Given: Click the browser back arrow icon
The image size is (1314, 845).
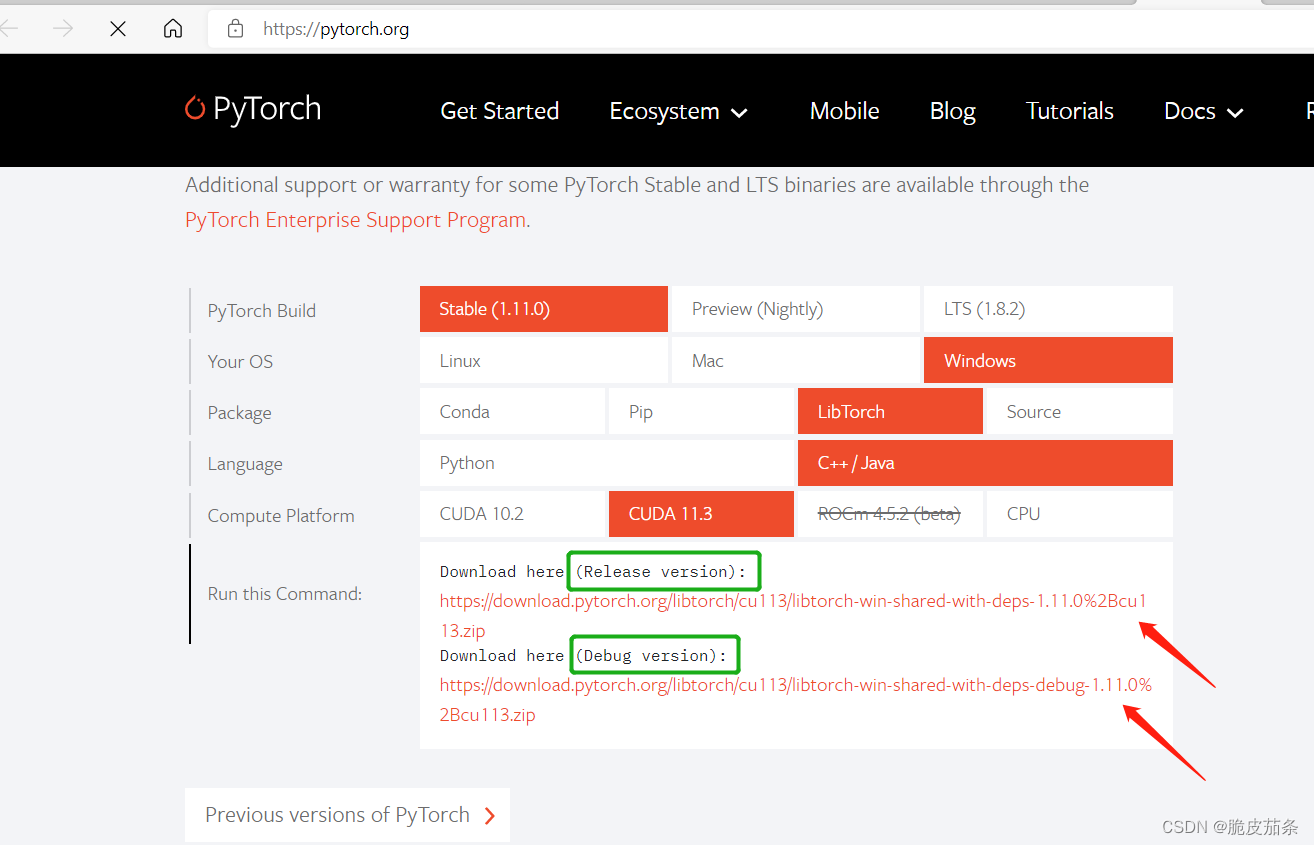Looking at the screenshot, I should (x=9, y=29).
